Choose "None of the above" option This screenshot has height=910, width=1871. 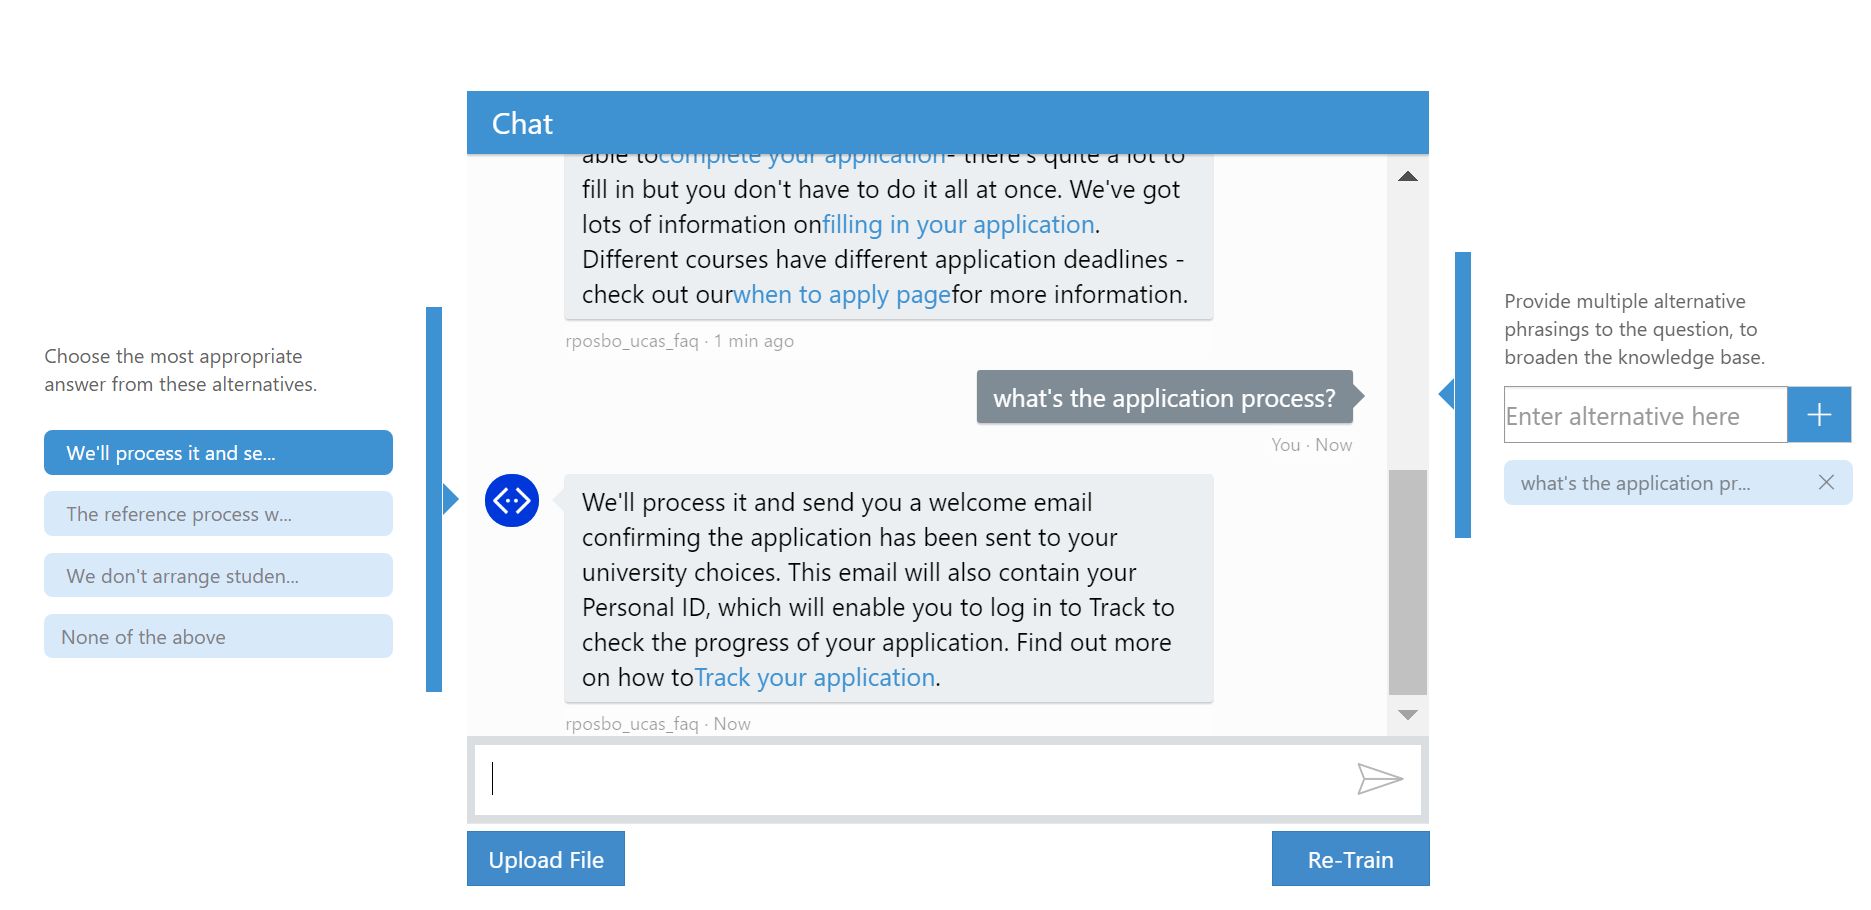point(218,637)
